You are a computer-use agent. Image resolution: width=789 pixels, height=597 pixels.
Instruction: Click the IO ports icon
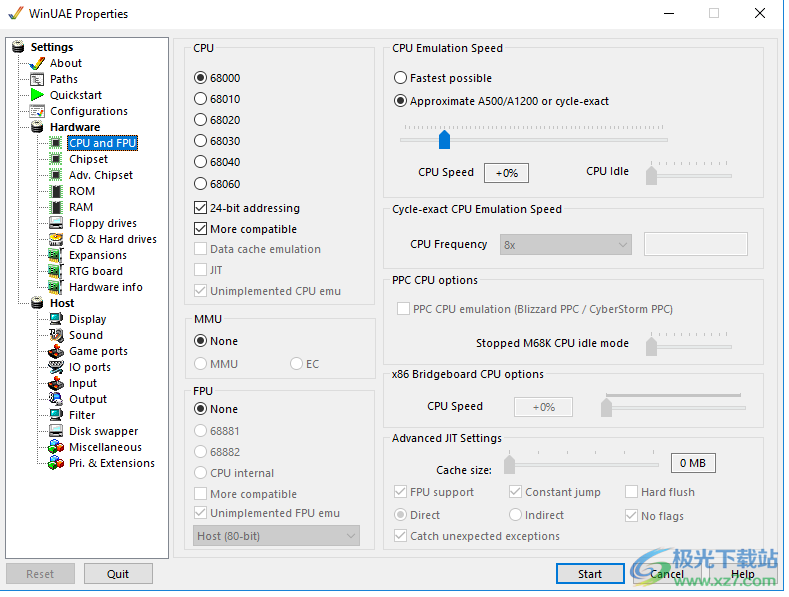56,367
